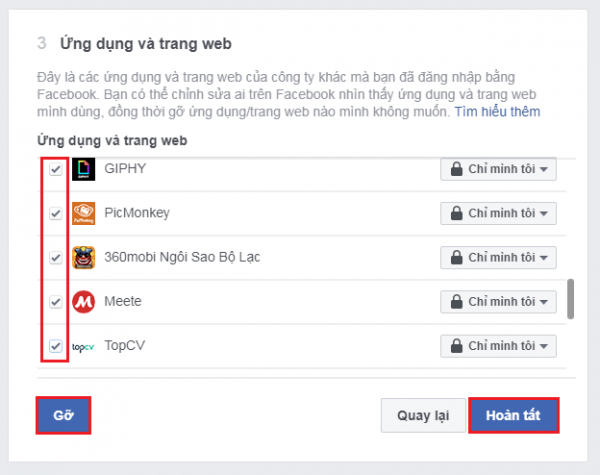
Task: Toggle the PicMonkey checkbox
Action: tap(56, 213)
